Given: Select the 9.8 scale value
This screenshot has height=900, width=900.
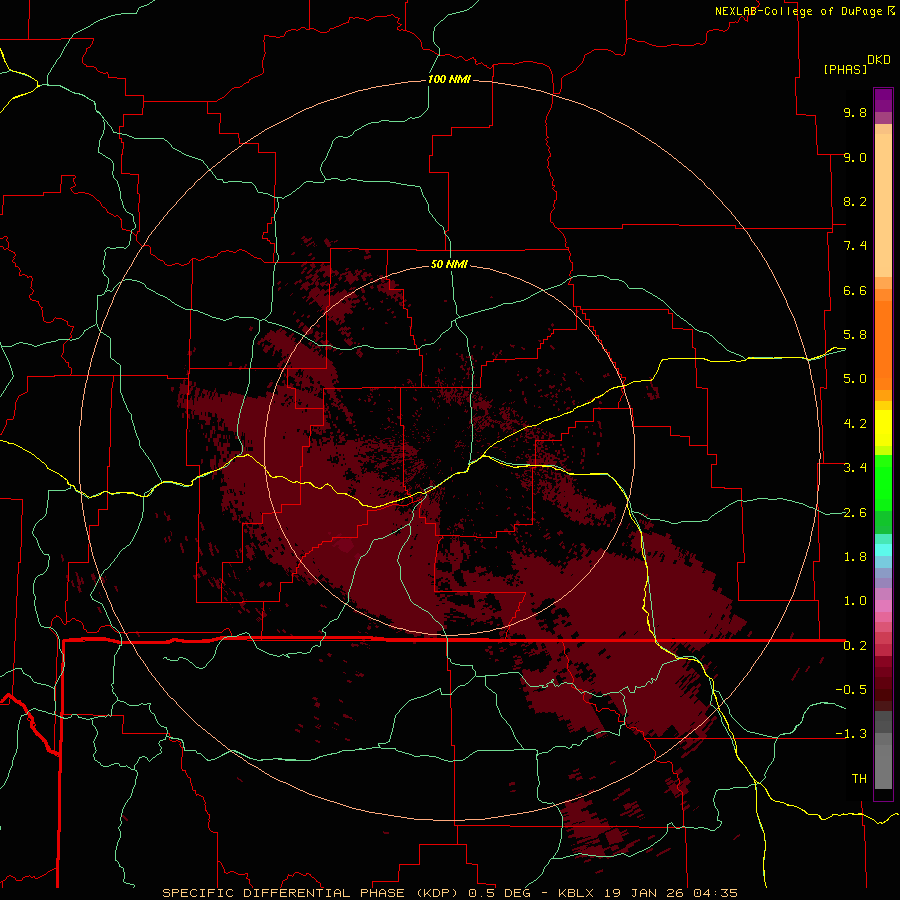Looking at the screenshot, I should coord(855,112).
